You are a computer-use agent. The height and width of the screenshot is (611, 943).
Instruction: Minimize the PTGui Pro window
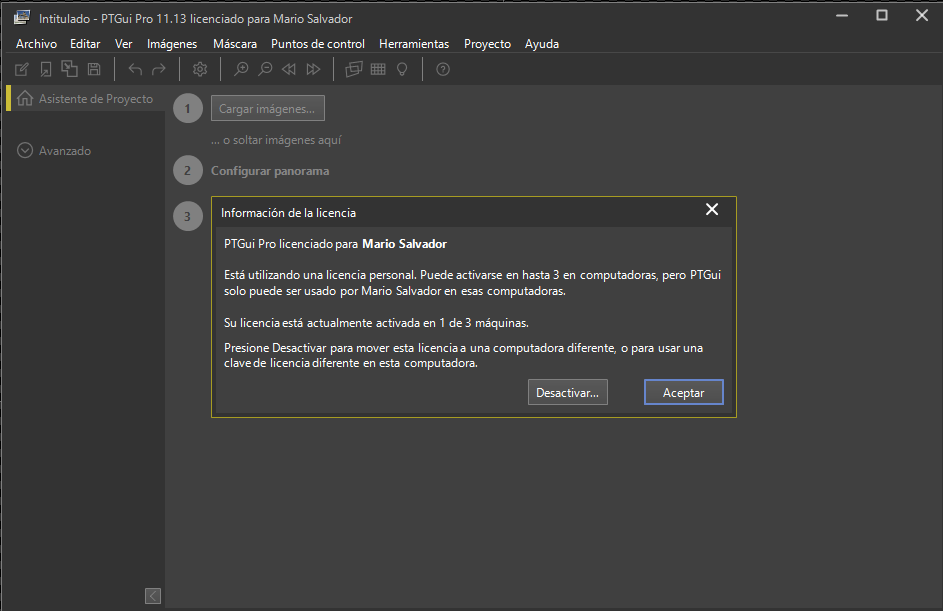coord(842,16)
